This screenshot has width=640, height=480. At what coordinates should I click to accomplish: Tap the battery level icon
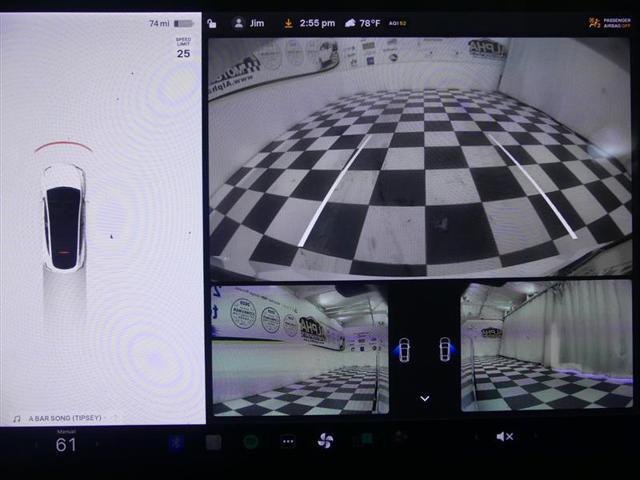(184, 24)
